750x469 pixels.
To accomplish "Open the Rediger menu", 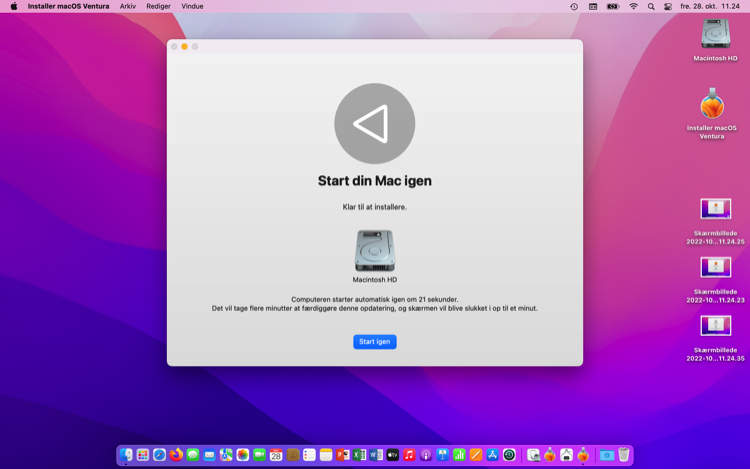I will tap(158, 6).
